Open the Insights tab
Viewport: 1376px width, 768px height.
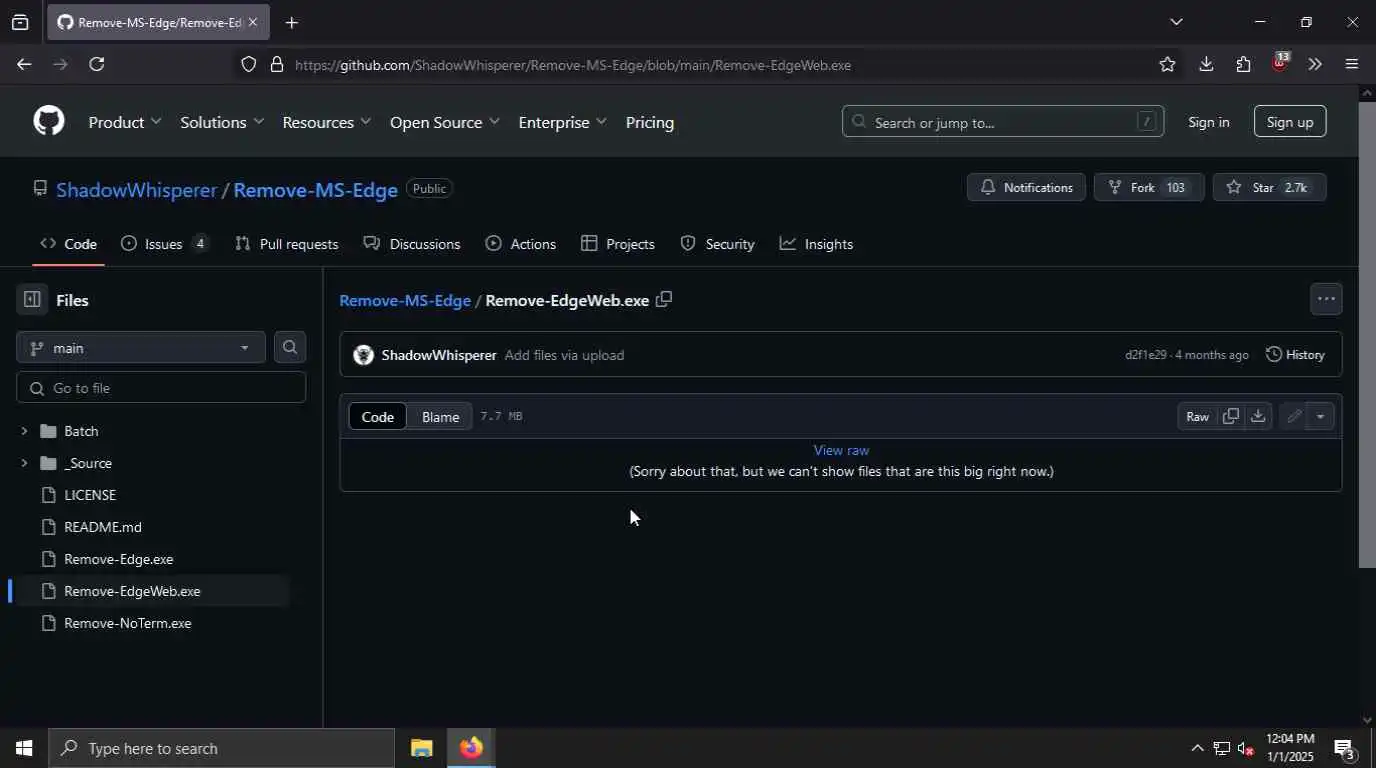(x=816, y=244)
